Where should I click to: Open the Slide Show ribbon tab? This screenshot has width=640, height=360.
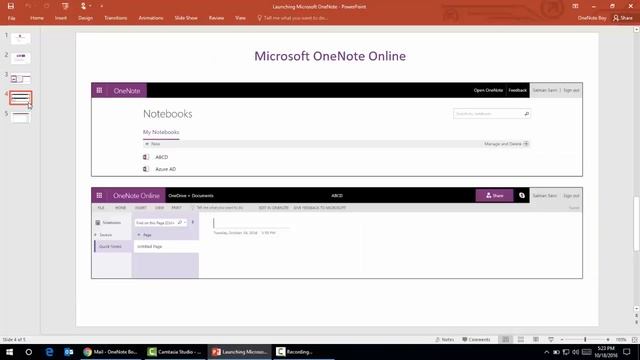[x=186, y=18]
